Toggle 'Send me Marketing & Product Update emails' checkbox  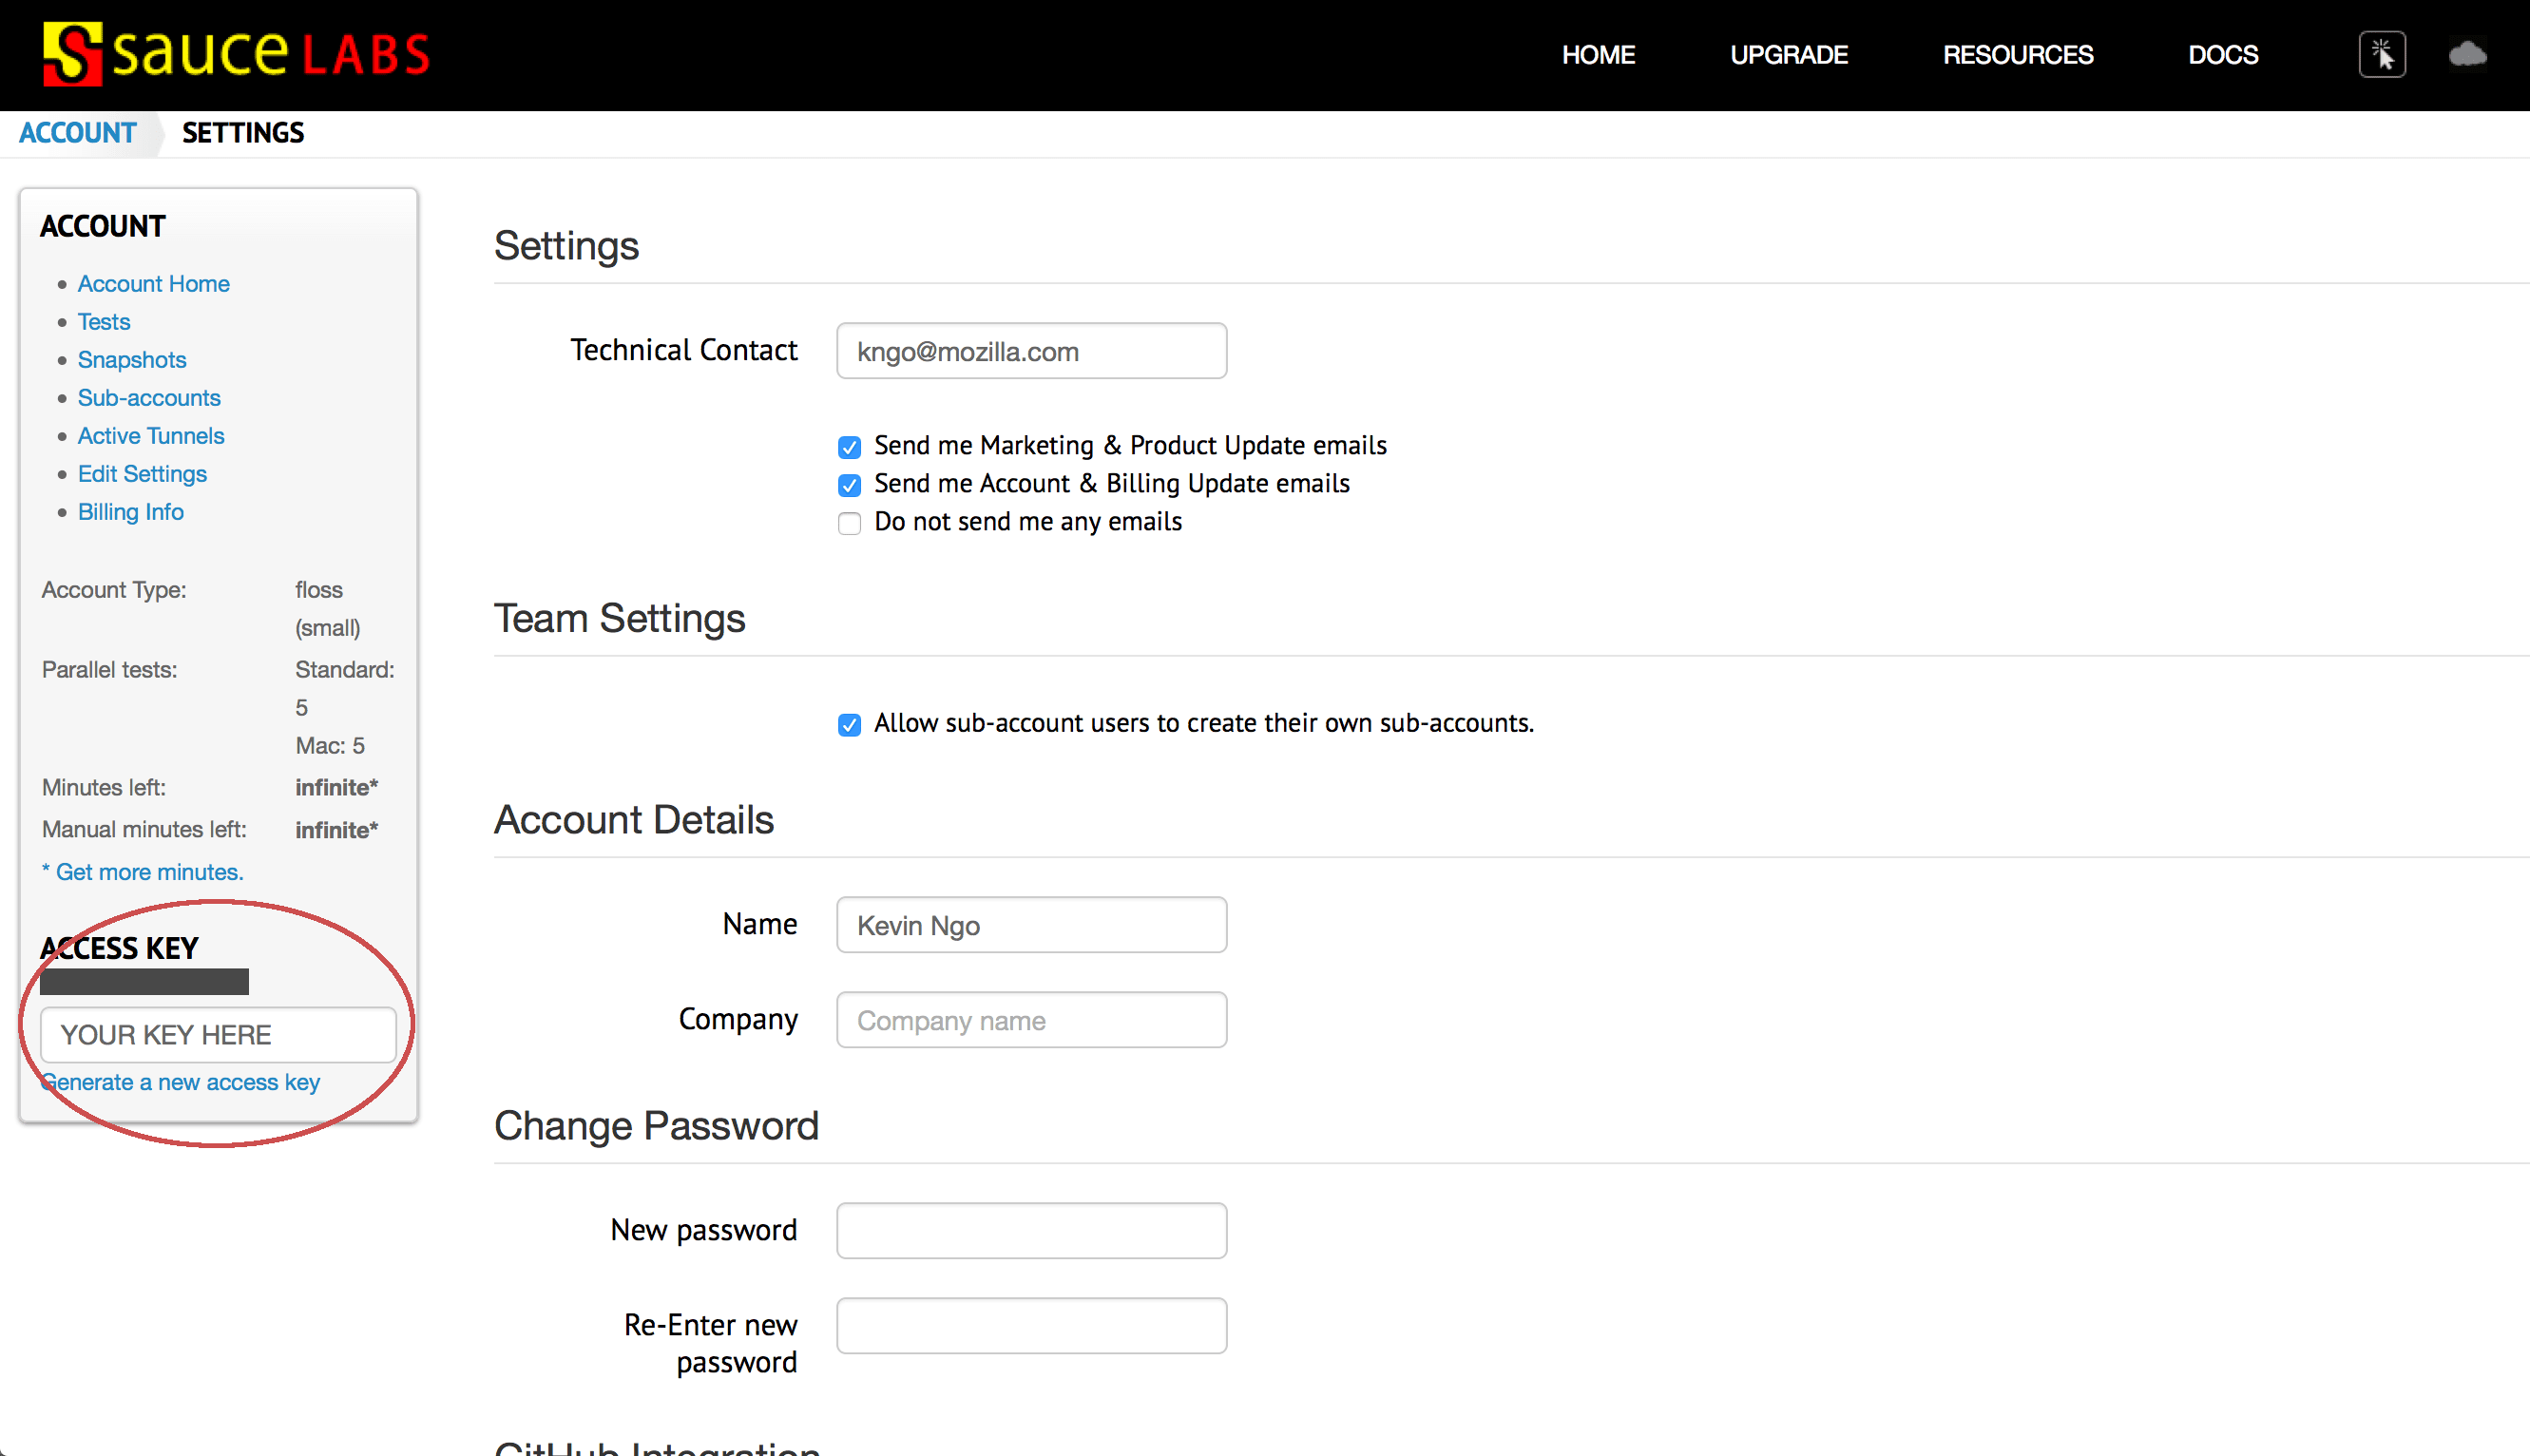[x=848, y=445]
